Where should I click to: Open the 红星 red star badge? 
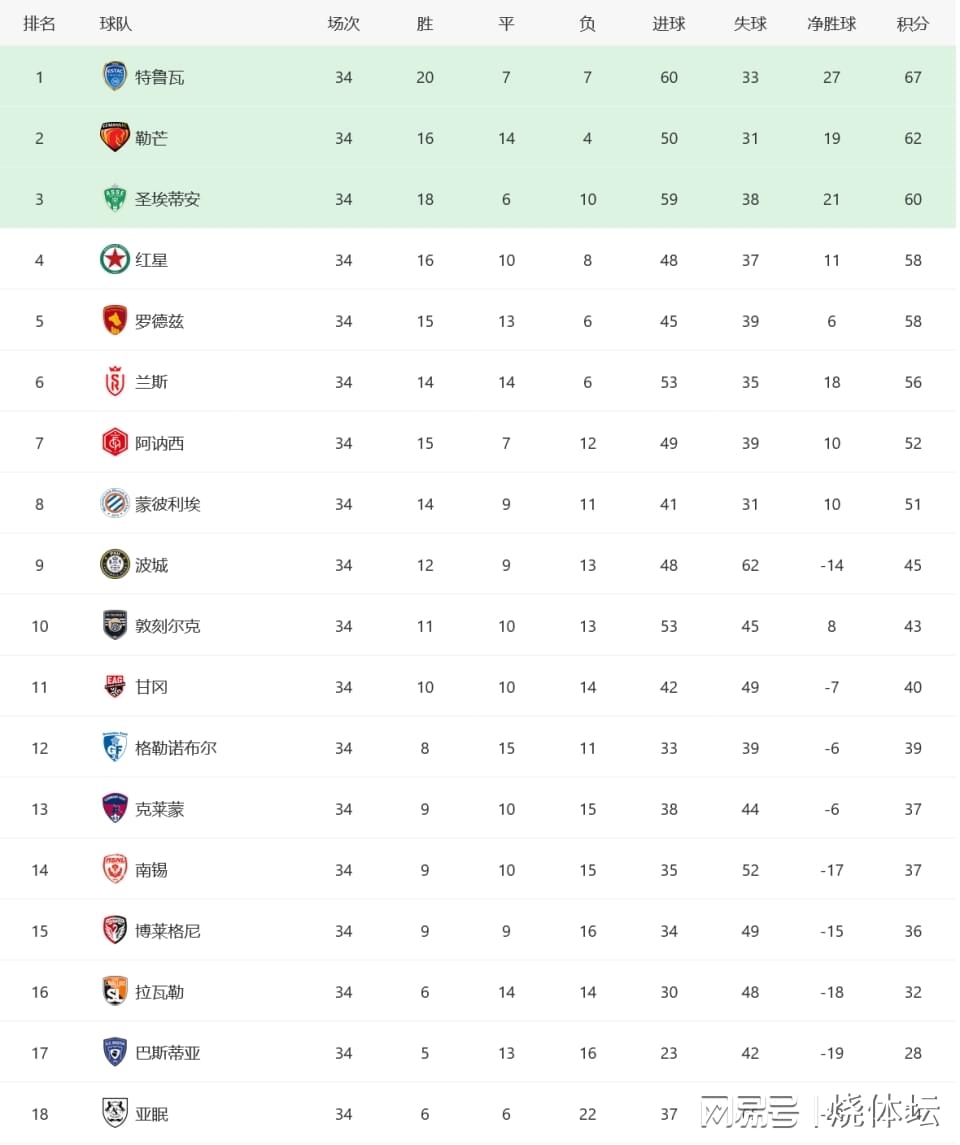(x=115, y=259)
